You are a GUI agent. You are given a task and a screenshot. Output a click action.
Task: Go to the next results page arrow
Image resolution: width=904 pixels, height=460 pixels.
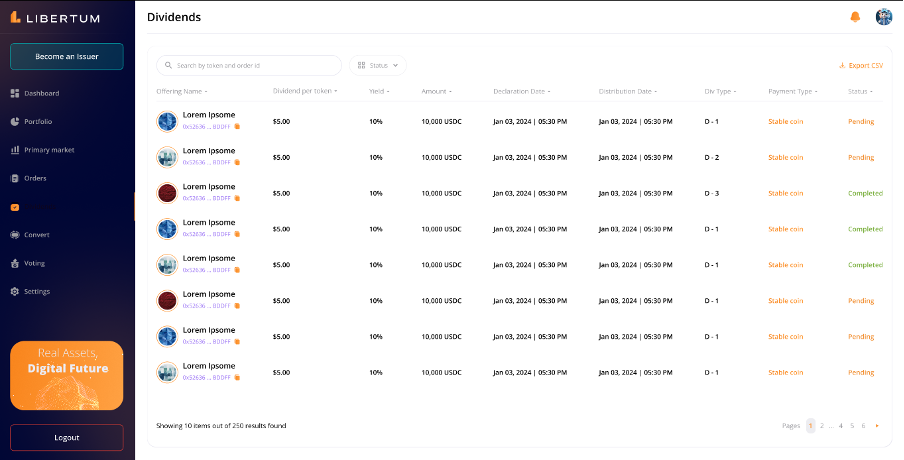tap(877, 426)
